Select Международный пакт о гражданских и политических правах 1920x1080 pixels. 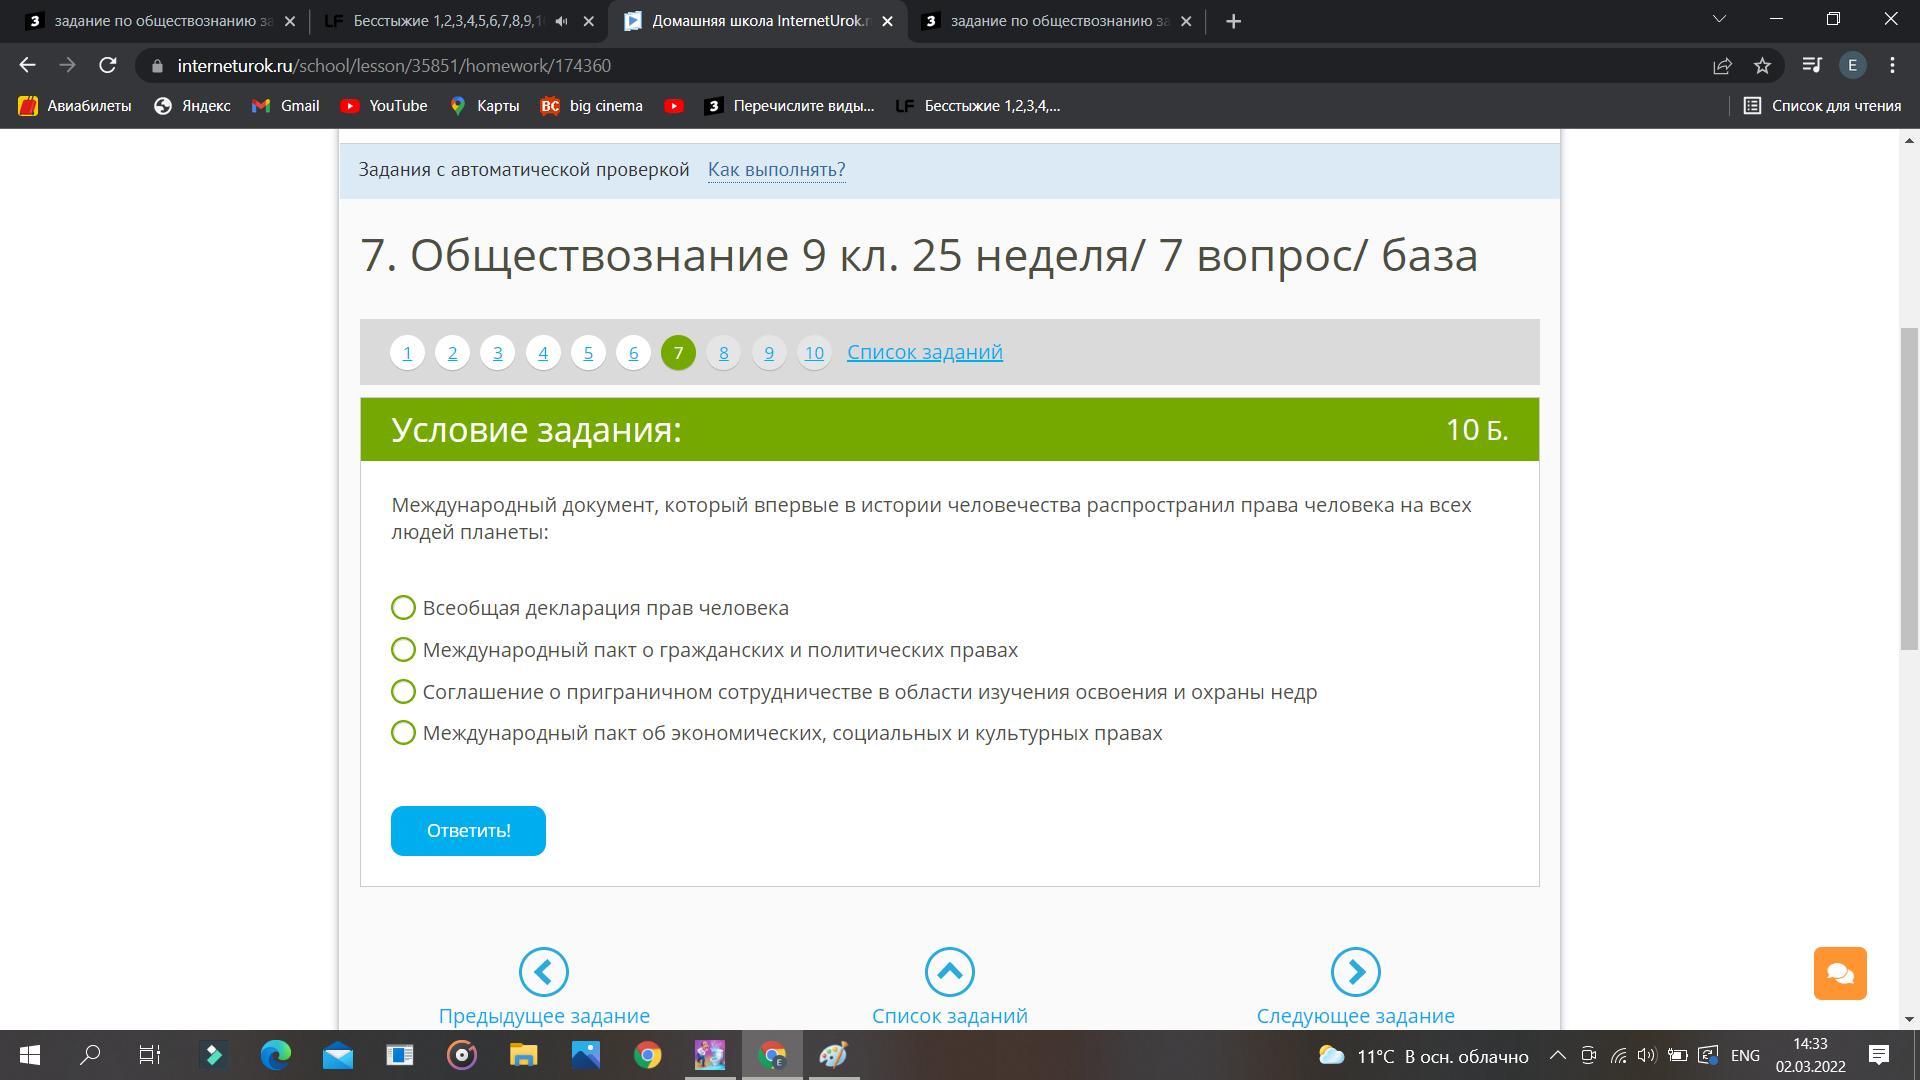pyautogui.click(x=403, y=650)
